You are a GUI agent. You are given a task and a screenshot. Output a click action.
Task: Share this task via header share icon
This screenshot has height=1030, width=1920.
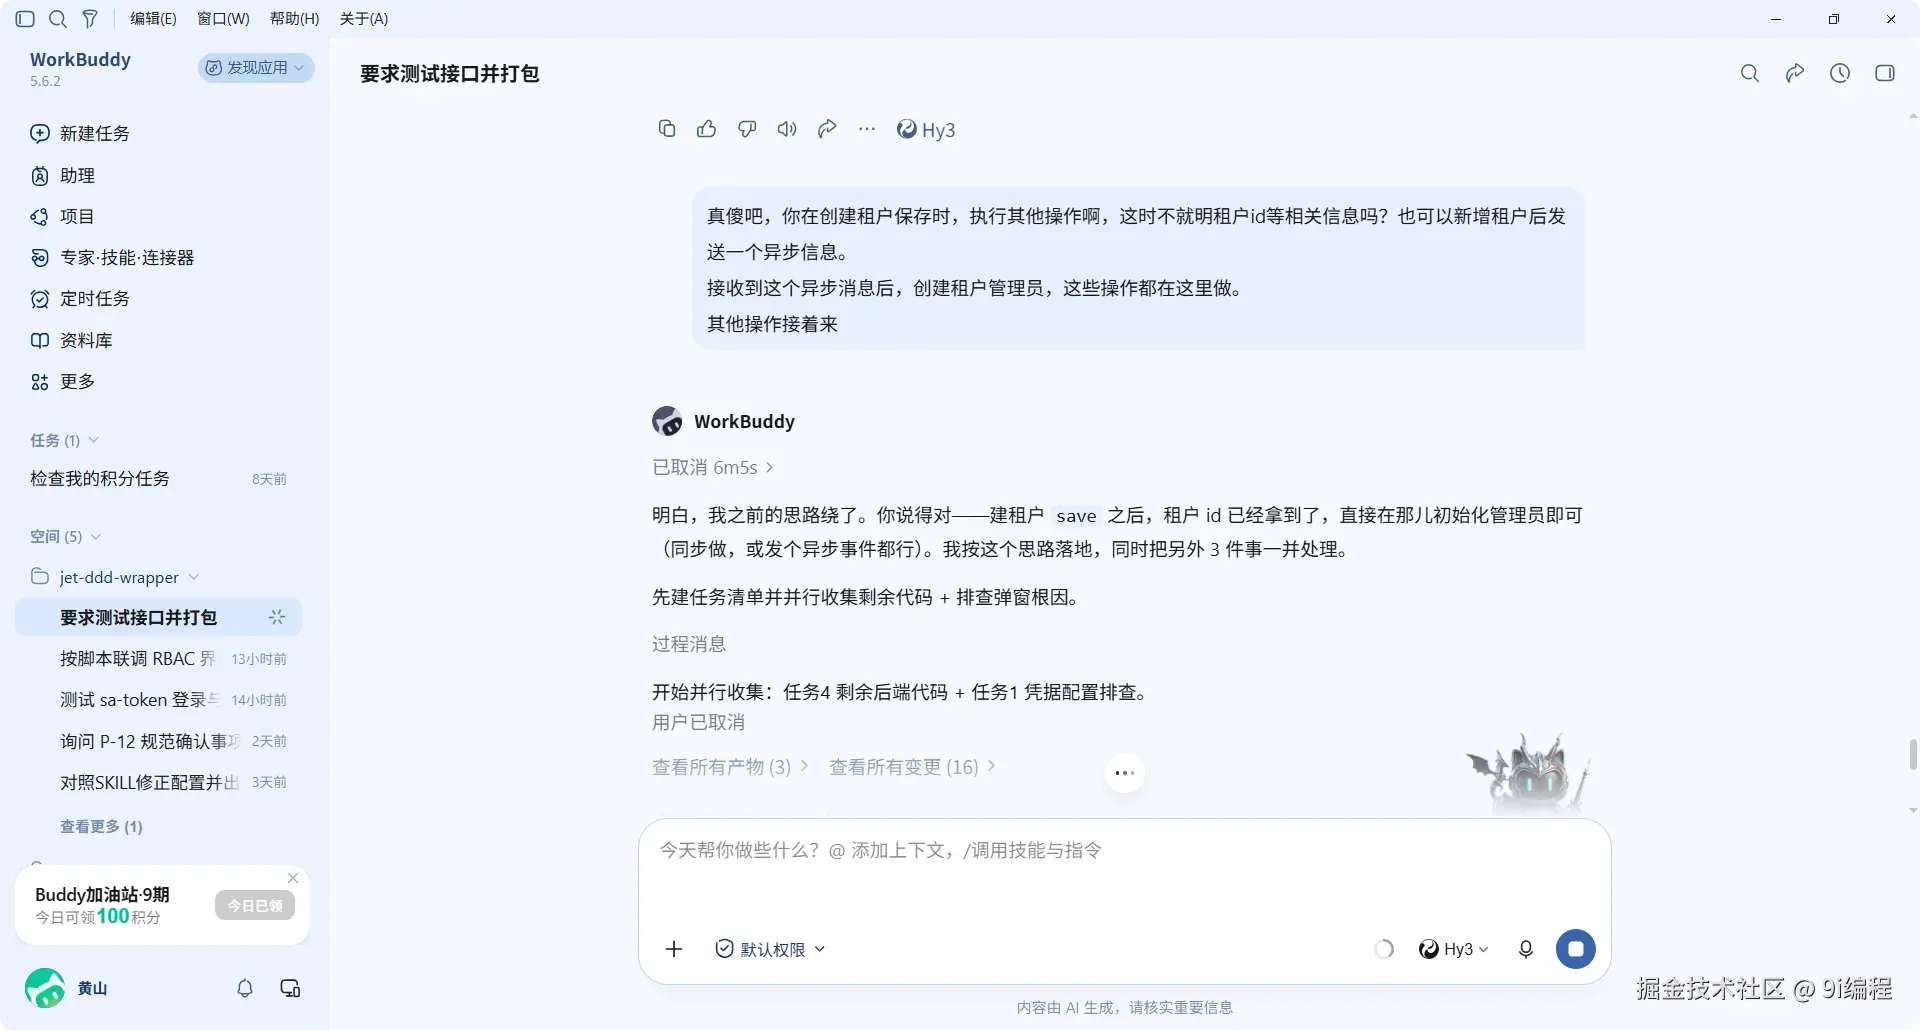click(1795, 73)
